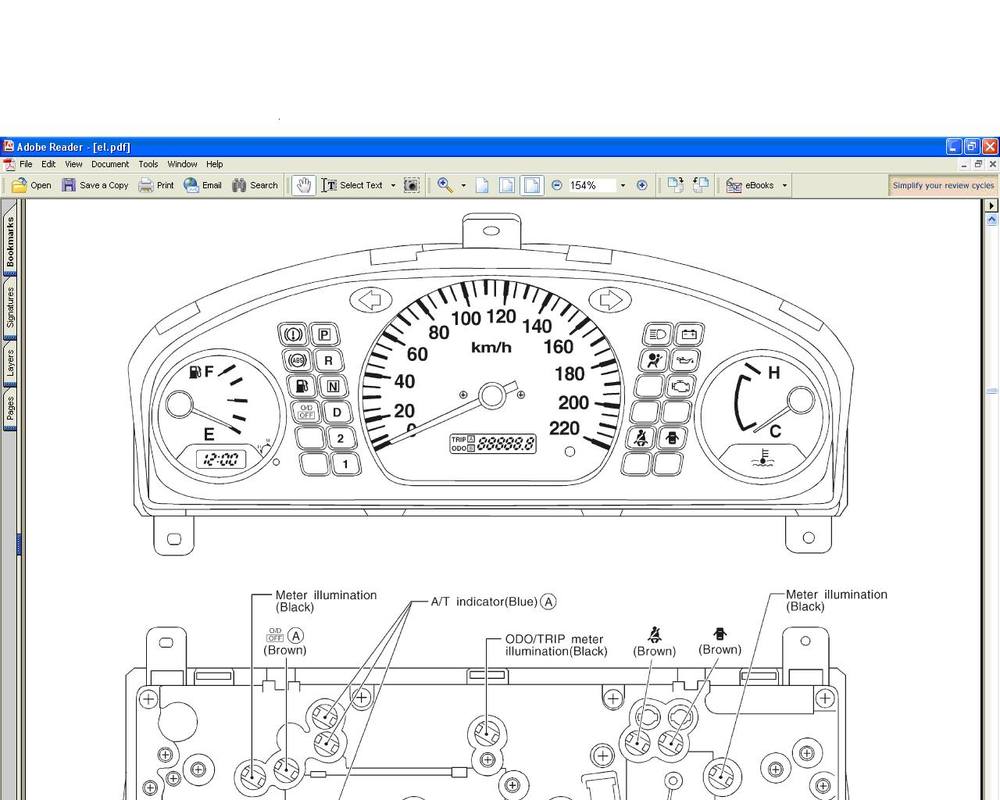1000x800 pixels.
Task: Click the 'km/h' label on speedometer
Action: (491, 347)
